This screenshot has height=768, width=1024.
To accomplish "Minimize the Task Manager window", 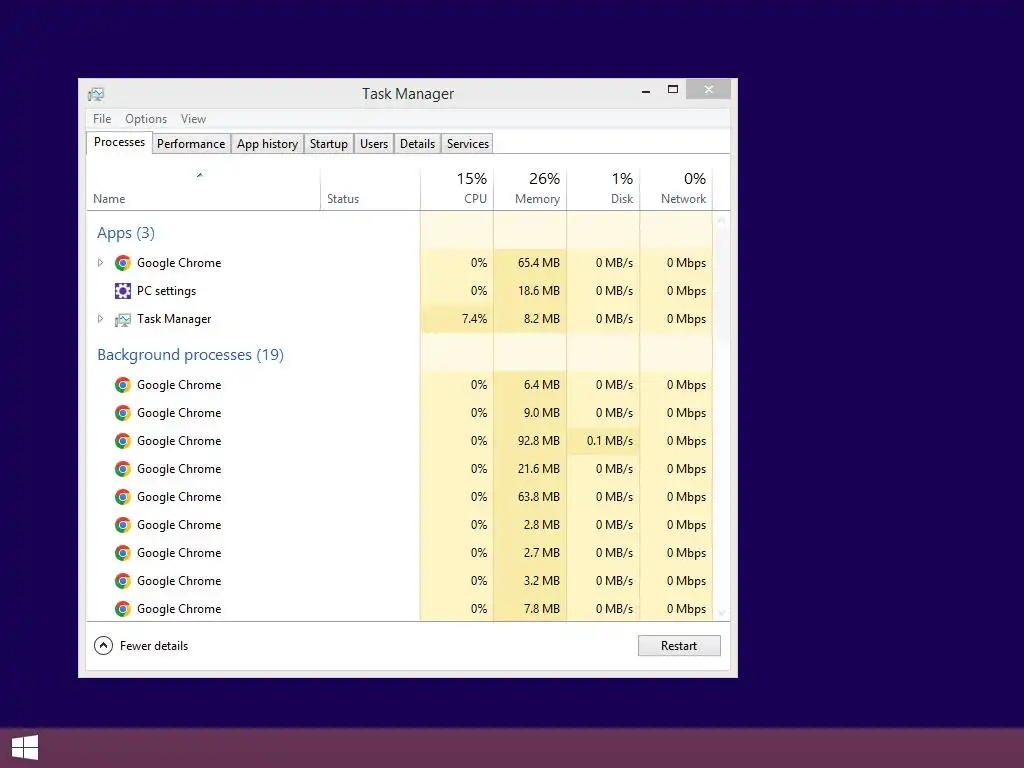I will [646, 91].
